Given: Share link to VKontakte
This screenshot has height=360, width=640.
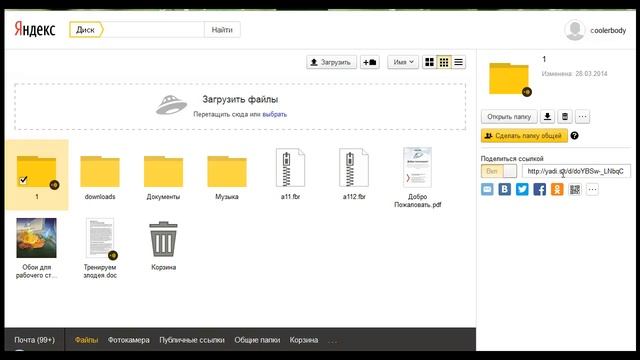Looking at the screenshot, I should pos(505,189).
